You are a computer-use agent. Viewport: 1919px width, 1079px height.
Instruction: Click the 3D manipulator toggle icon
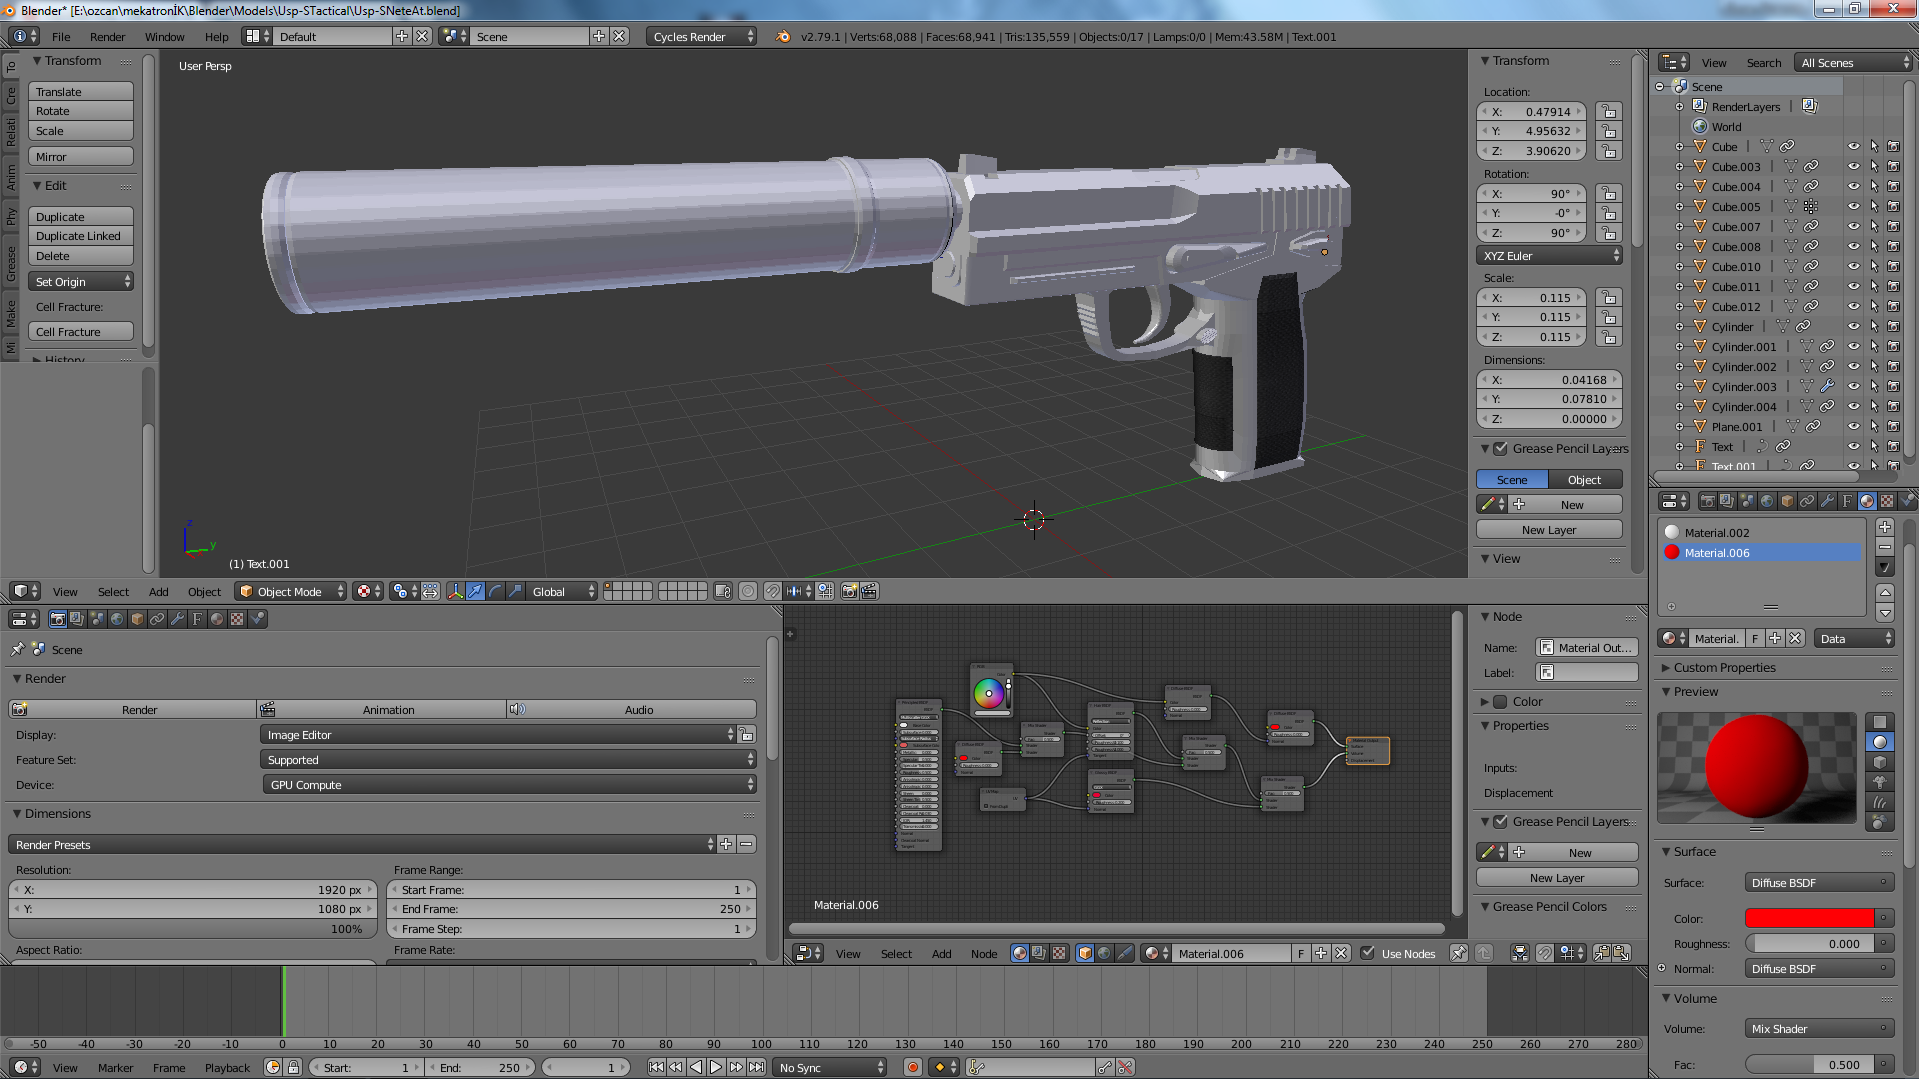(x=455, y=592)
